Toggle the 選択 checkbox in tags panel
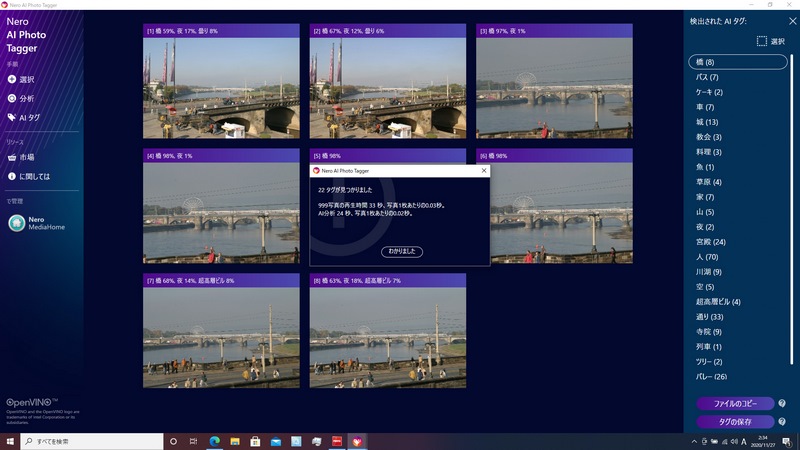Screen dimensions: 800x450 point(762,41)
